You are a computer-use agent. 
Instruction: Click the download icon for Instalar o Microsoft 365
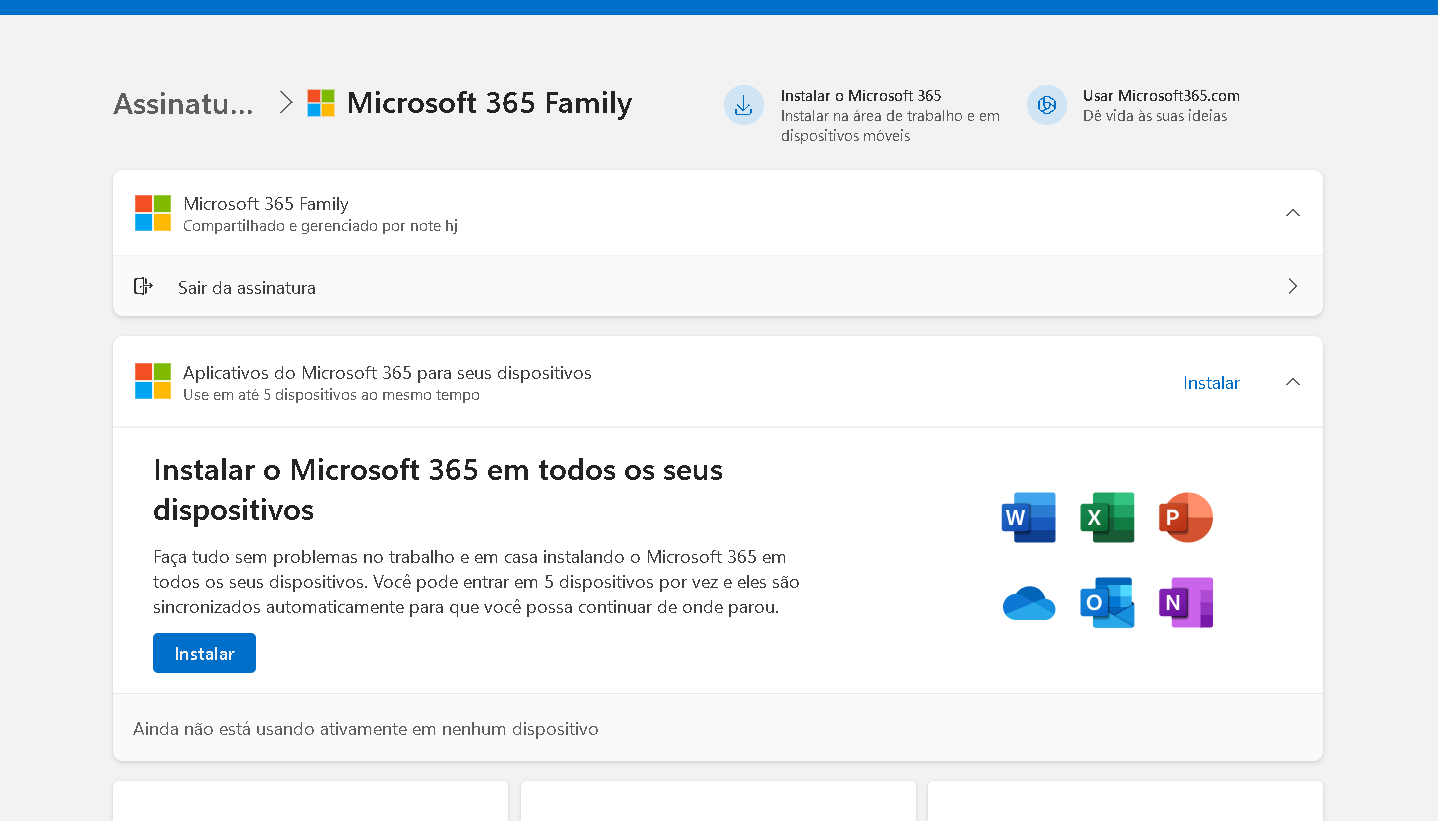pyautogui.click(x=743, y=105)
